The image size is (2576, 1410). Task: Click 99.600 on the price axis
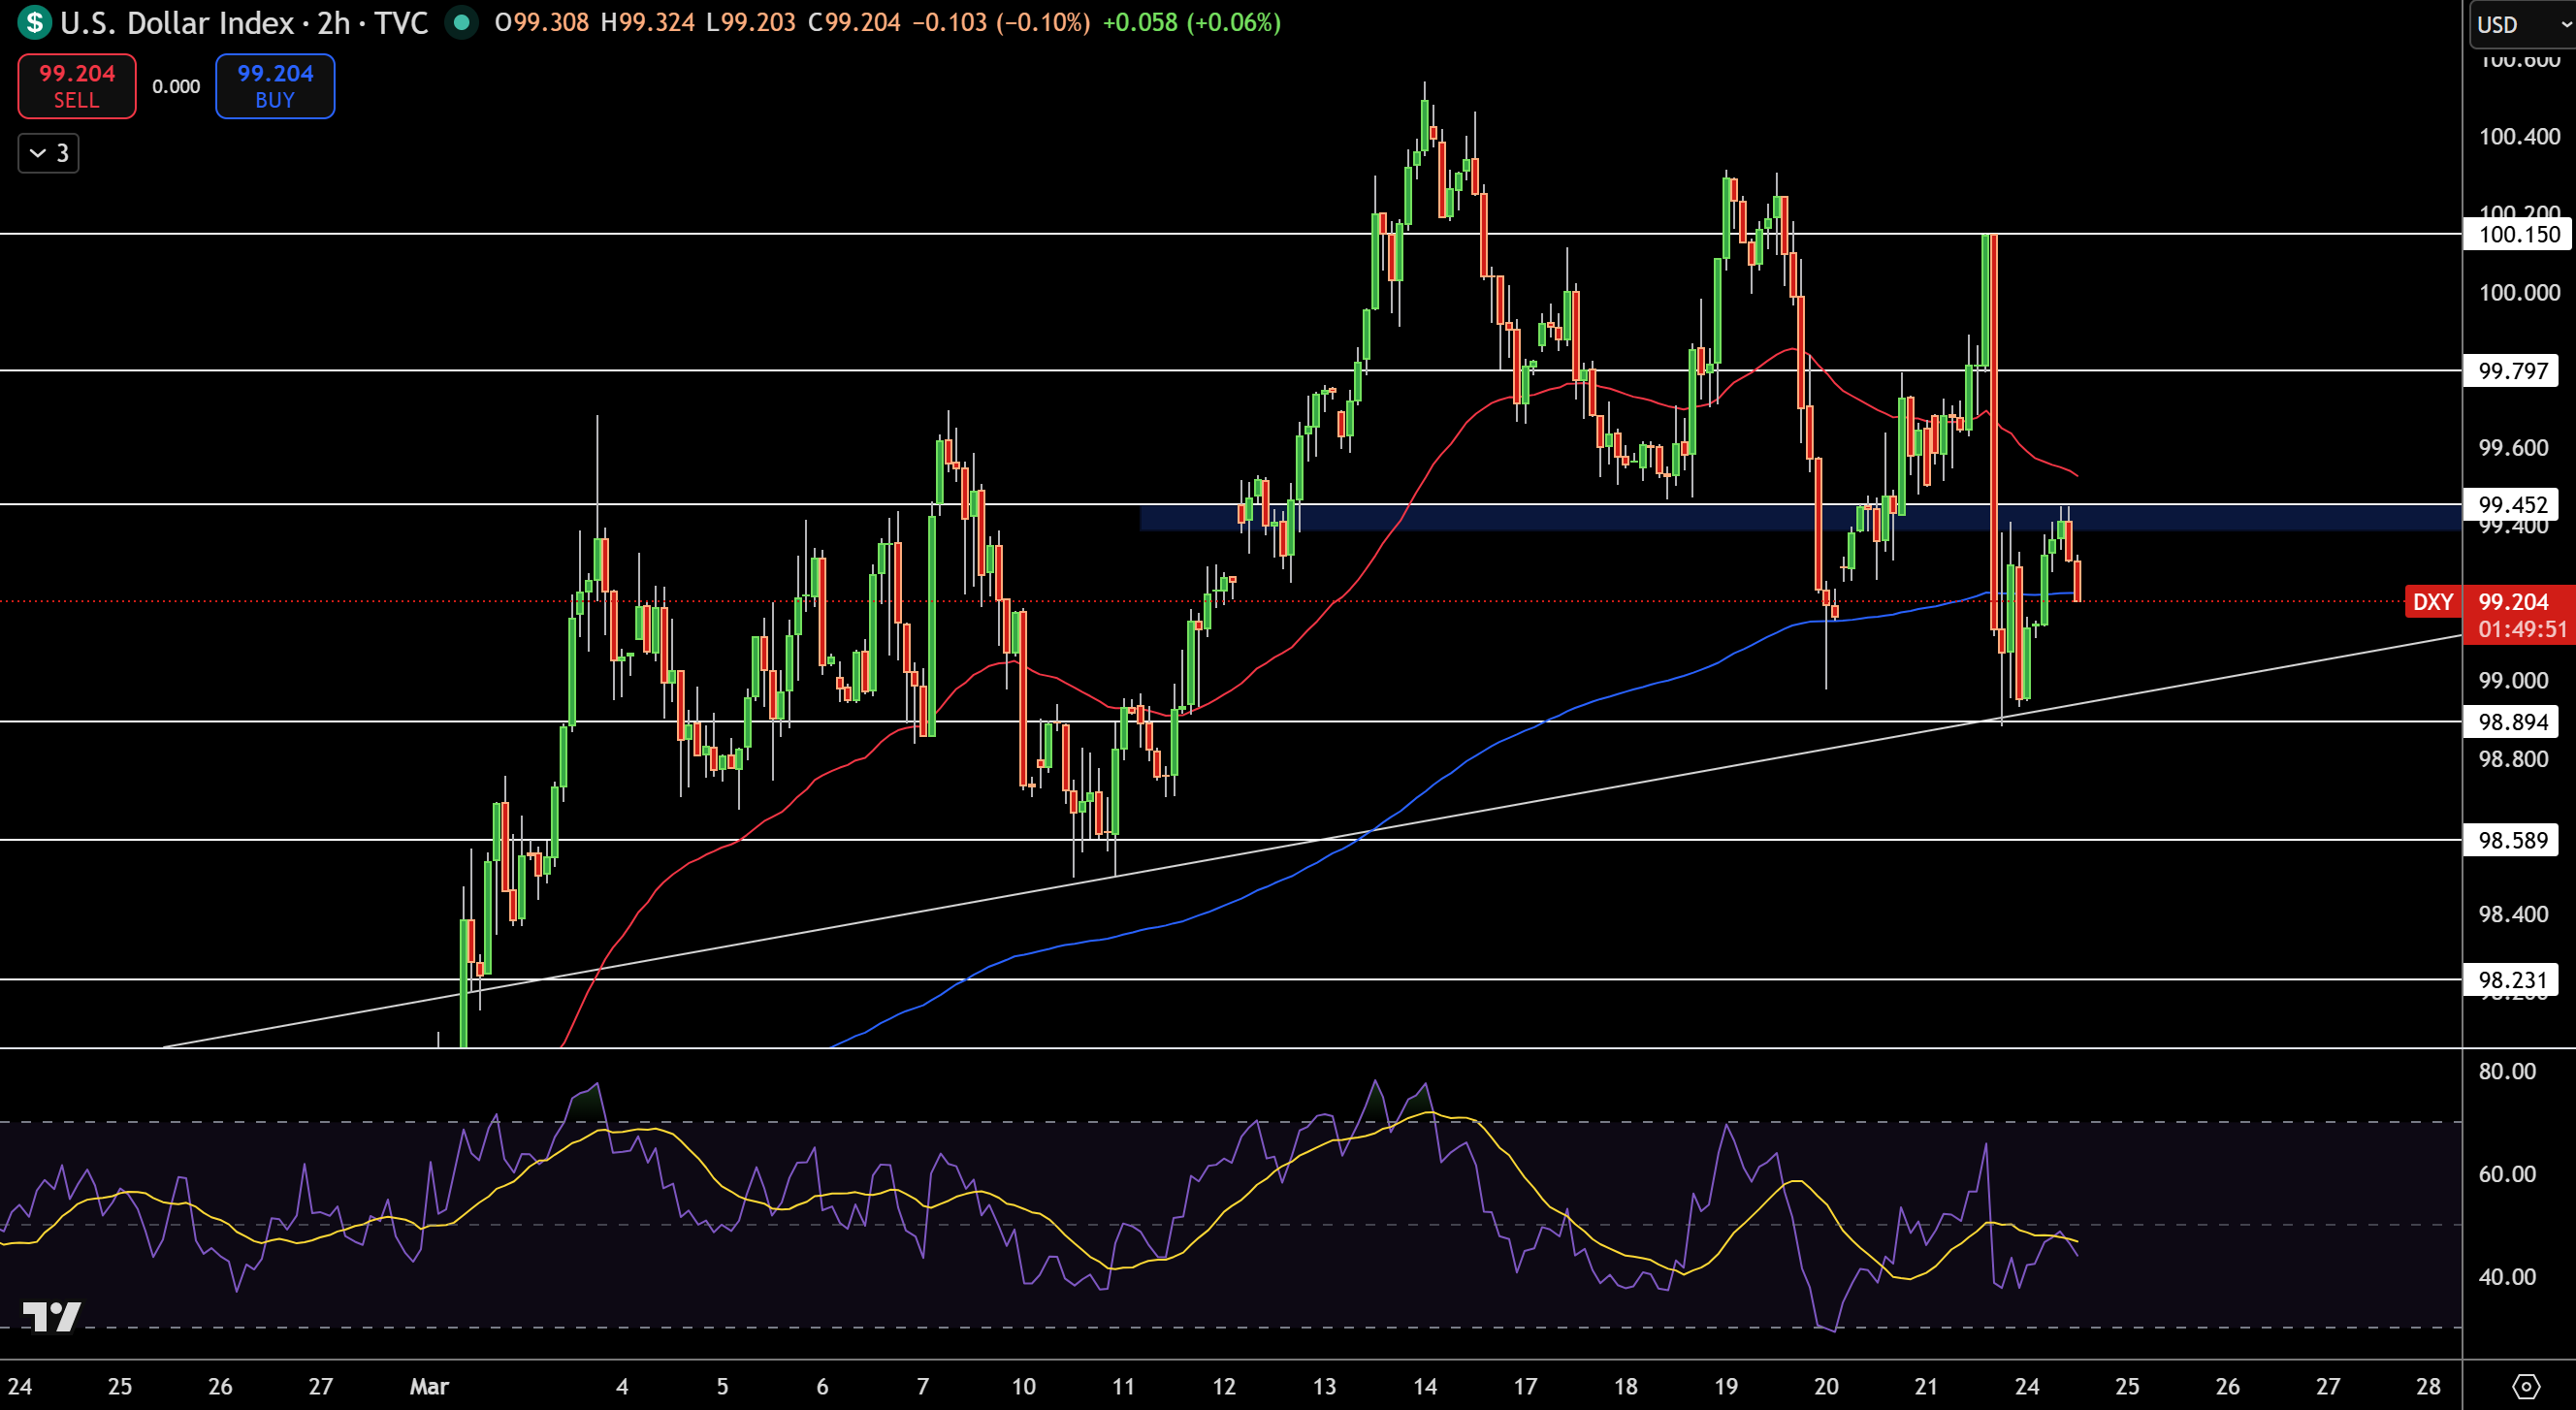(x=2513, y=447)
